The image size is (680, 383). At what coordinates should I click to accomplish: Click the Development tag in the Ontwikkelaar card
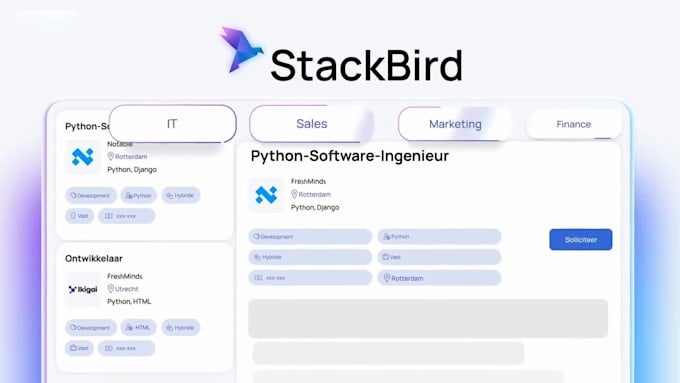click(x=91, y=327)
